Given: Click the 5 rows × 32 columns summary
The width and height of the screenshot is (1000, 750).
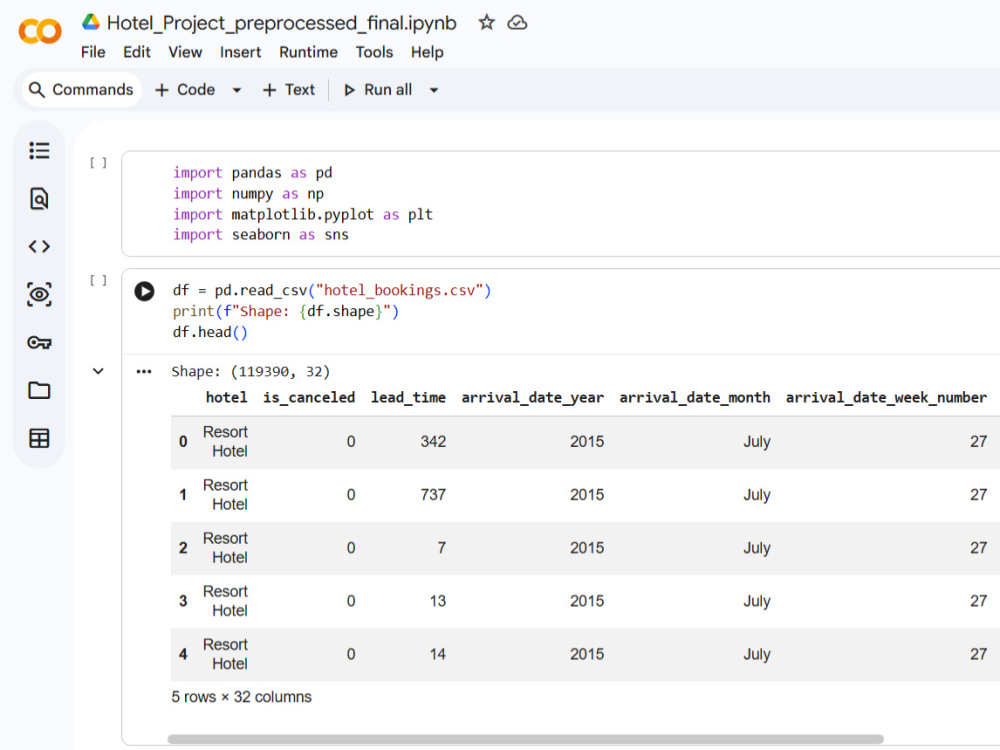Looking at the screenshot, I should tap(241, 697).
